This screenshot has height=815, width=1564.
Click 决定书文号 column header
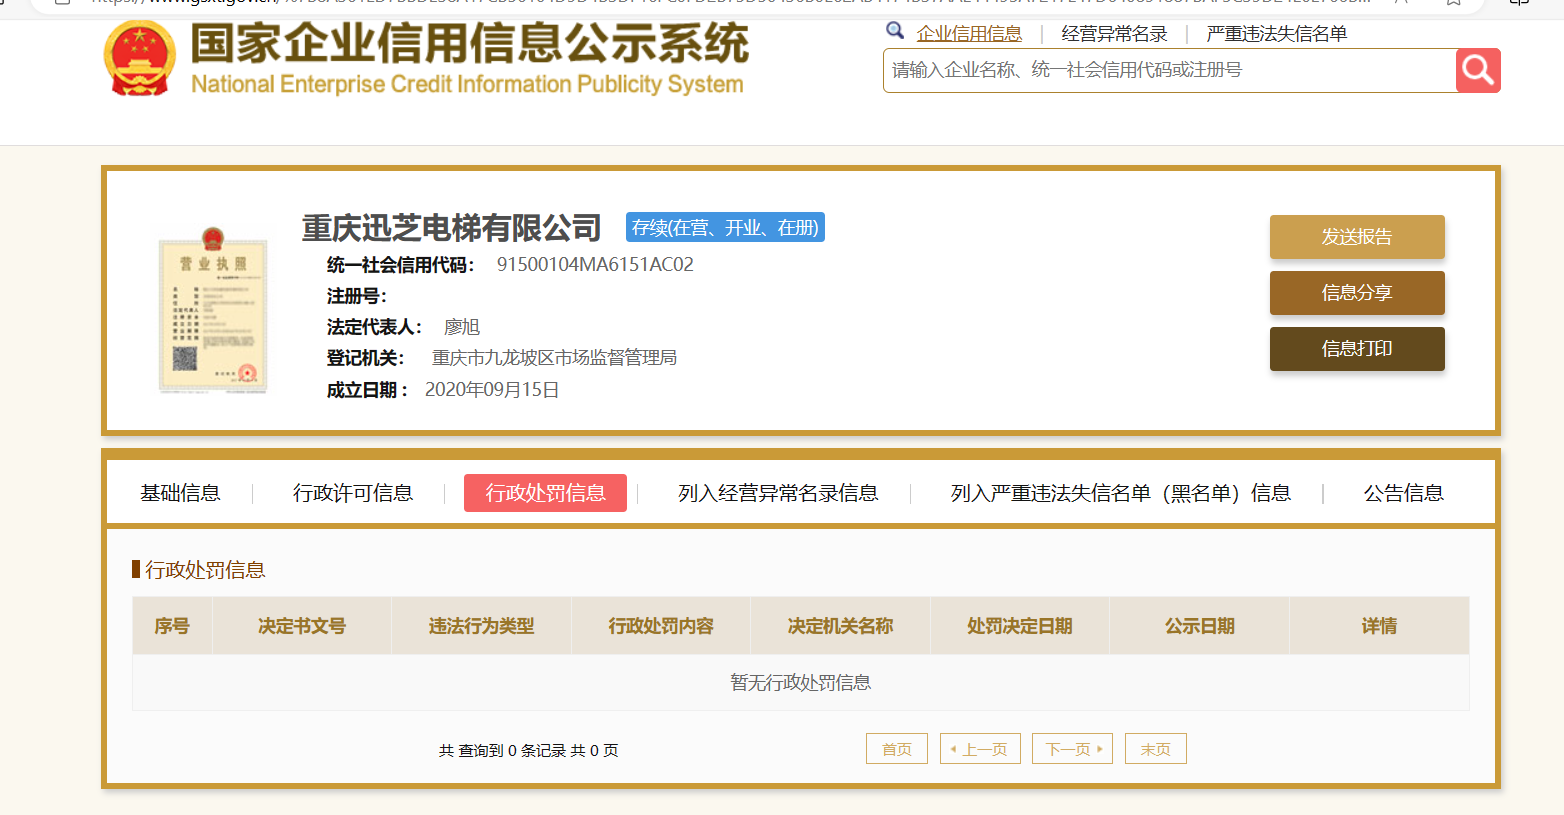[302, 626]
